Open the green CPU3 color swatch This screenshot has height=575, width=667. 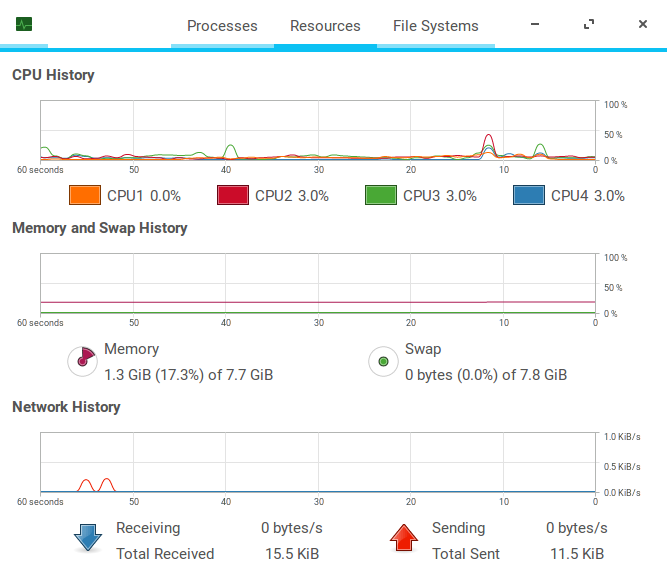[381, 196]
